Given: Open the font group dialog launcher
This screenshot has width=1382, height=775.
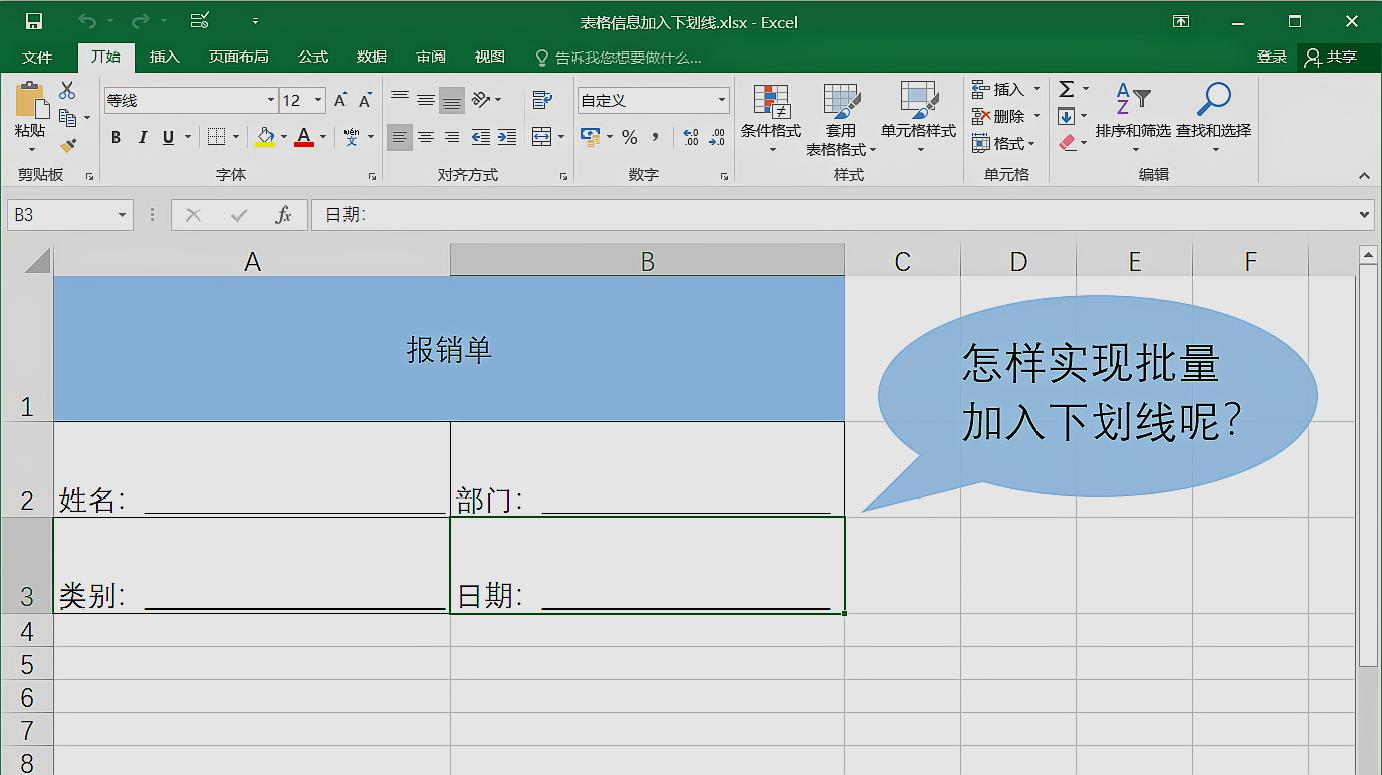Looking at the screenshot, I should 373,176.
